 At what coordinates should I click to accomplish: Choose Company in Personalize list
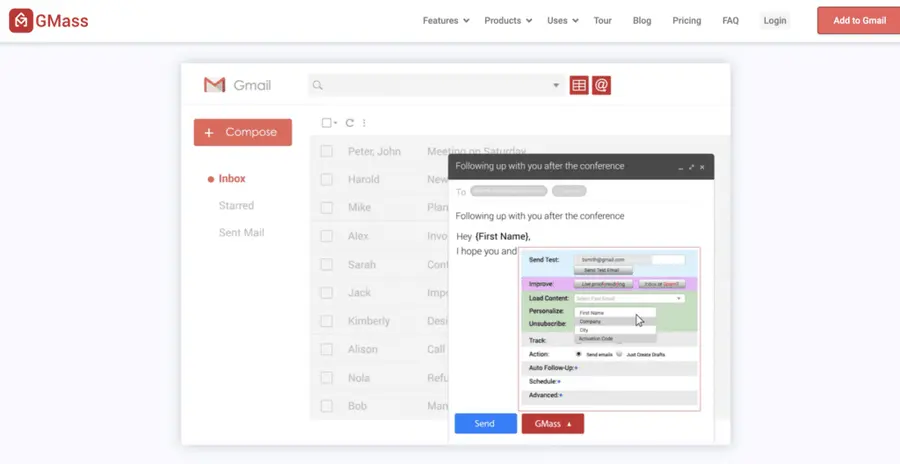point(615,322)
